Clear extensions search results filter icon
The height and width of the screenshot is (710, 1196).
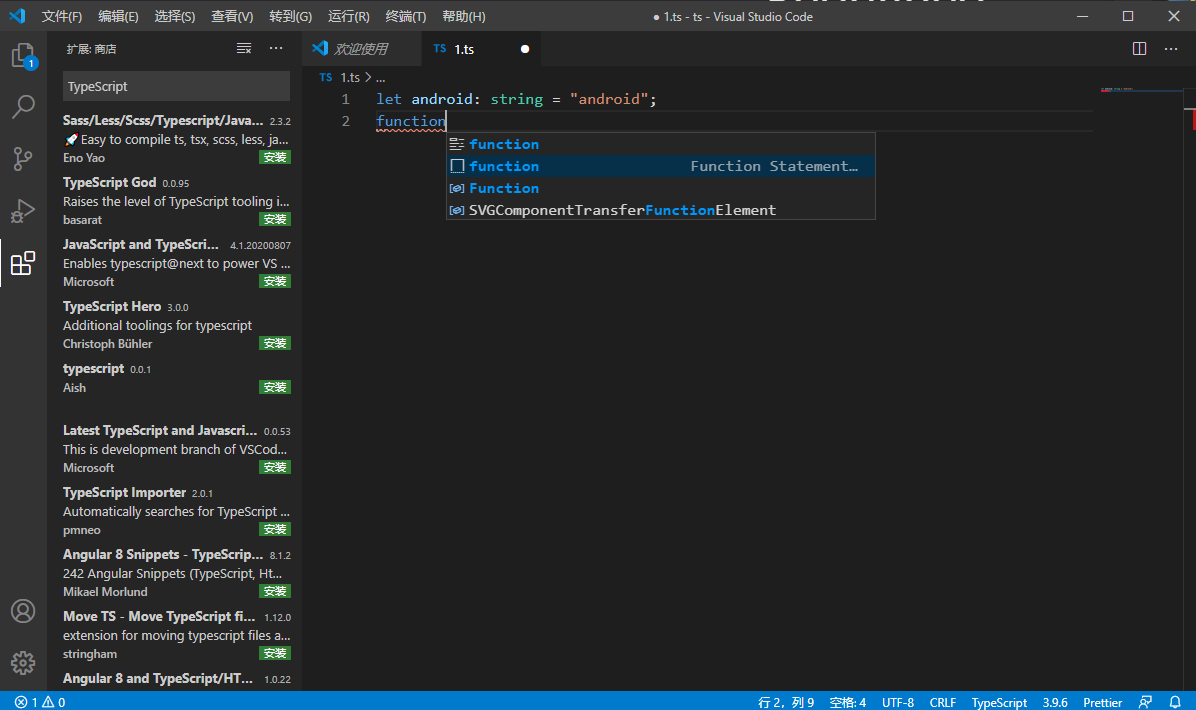pyautogui.click(x=244, y=49)
